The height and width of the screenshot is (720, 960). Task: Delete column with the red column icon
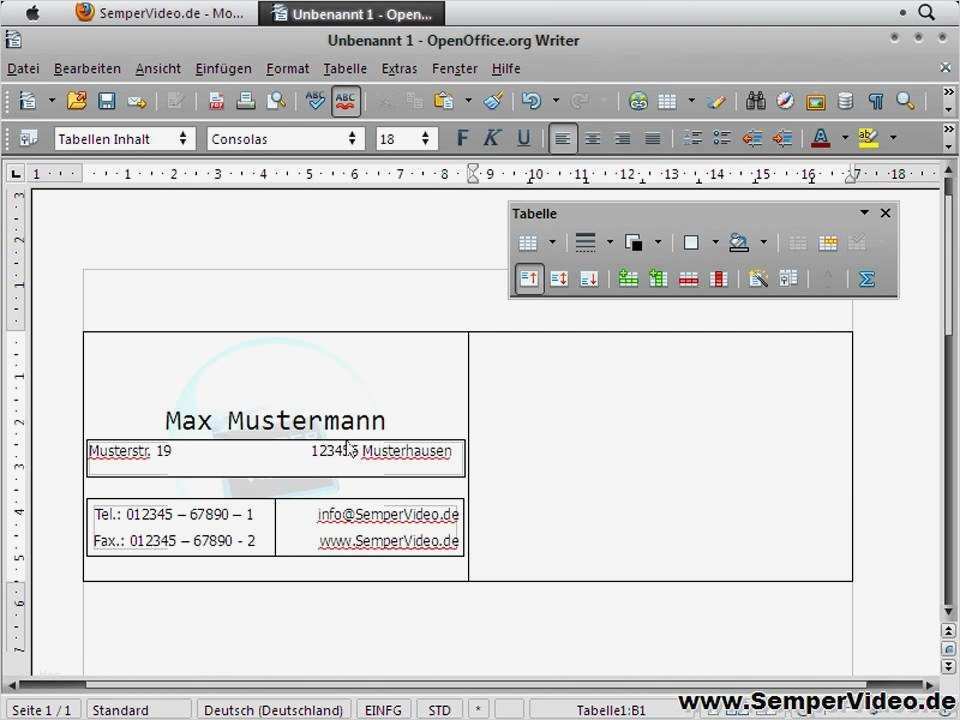[x=718, y=279]
